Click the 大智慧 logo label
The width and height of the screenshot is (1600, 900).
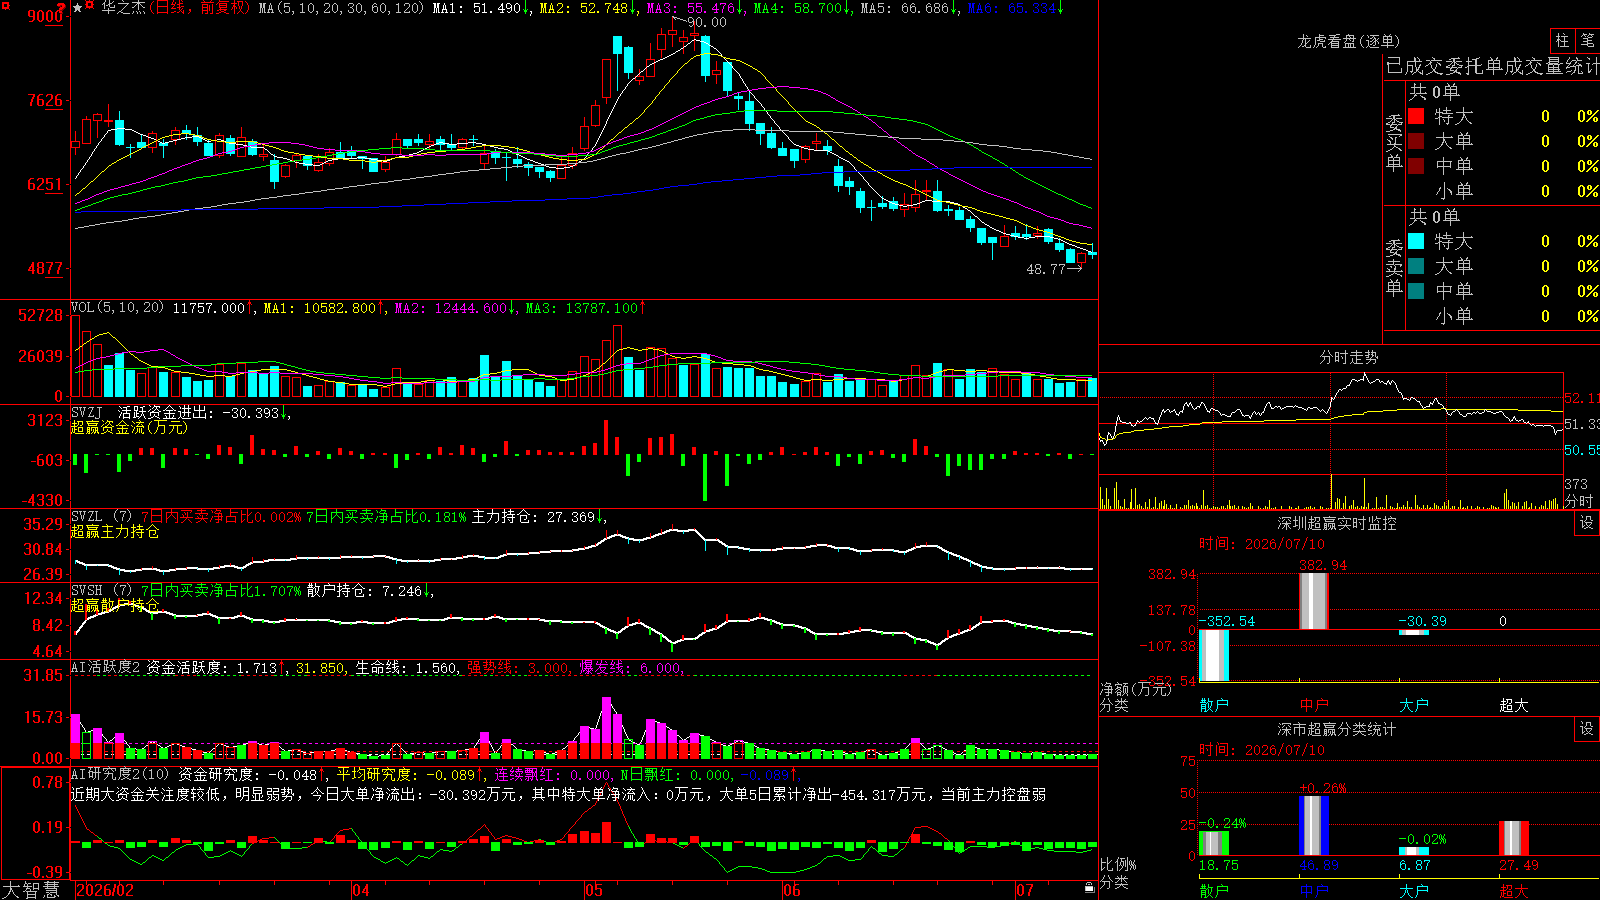pos(31,890)
